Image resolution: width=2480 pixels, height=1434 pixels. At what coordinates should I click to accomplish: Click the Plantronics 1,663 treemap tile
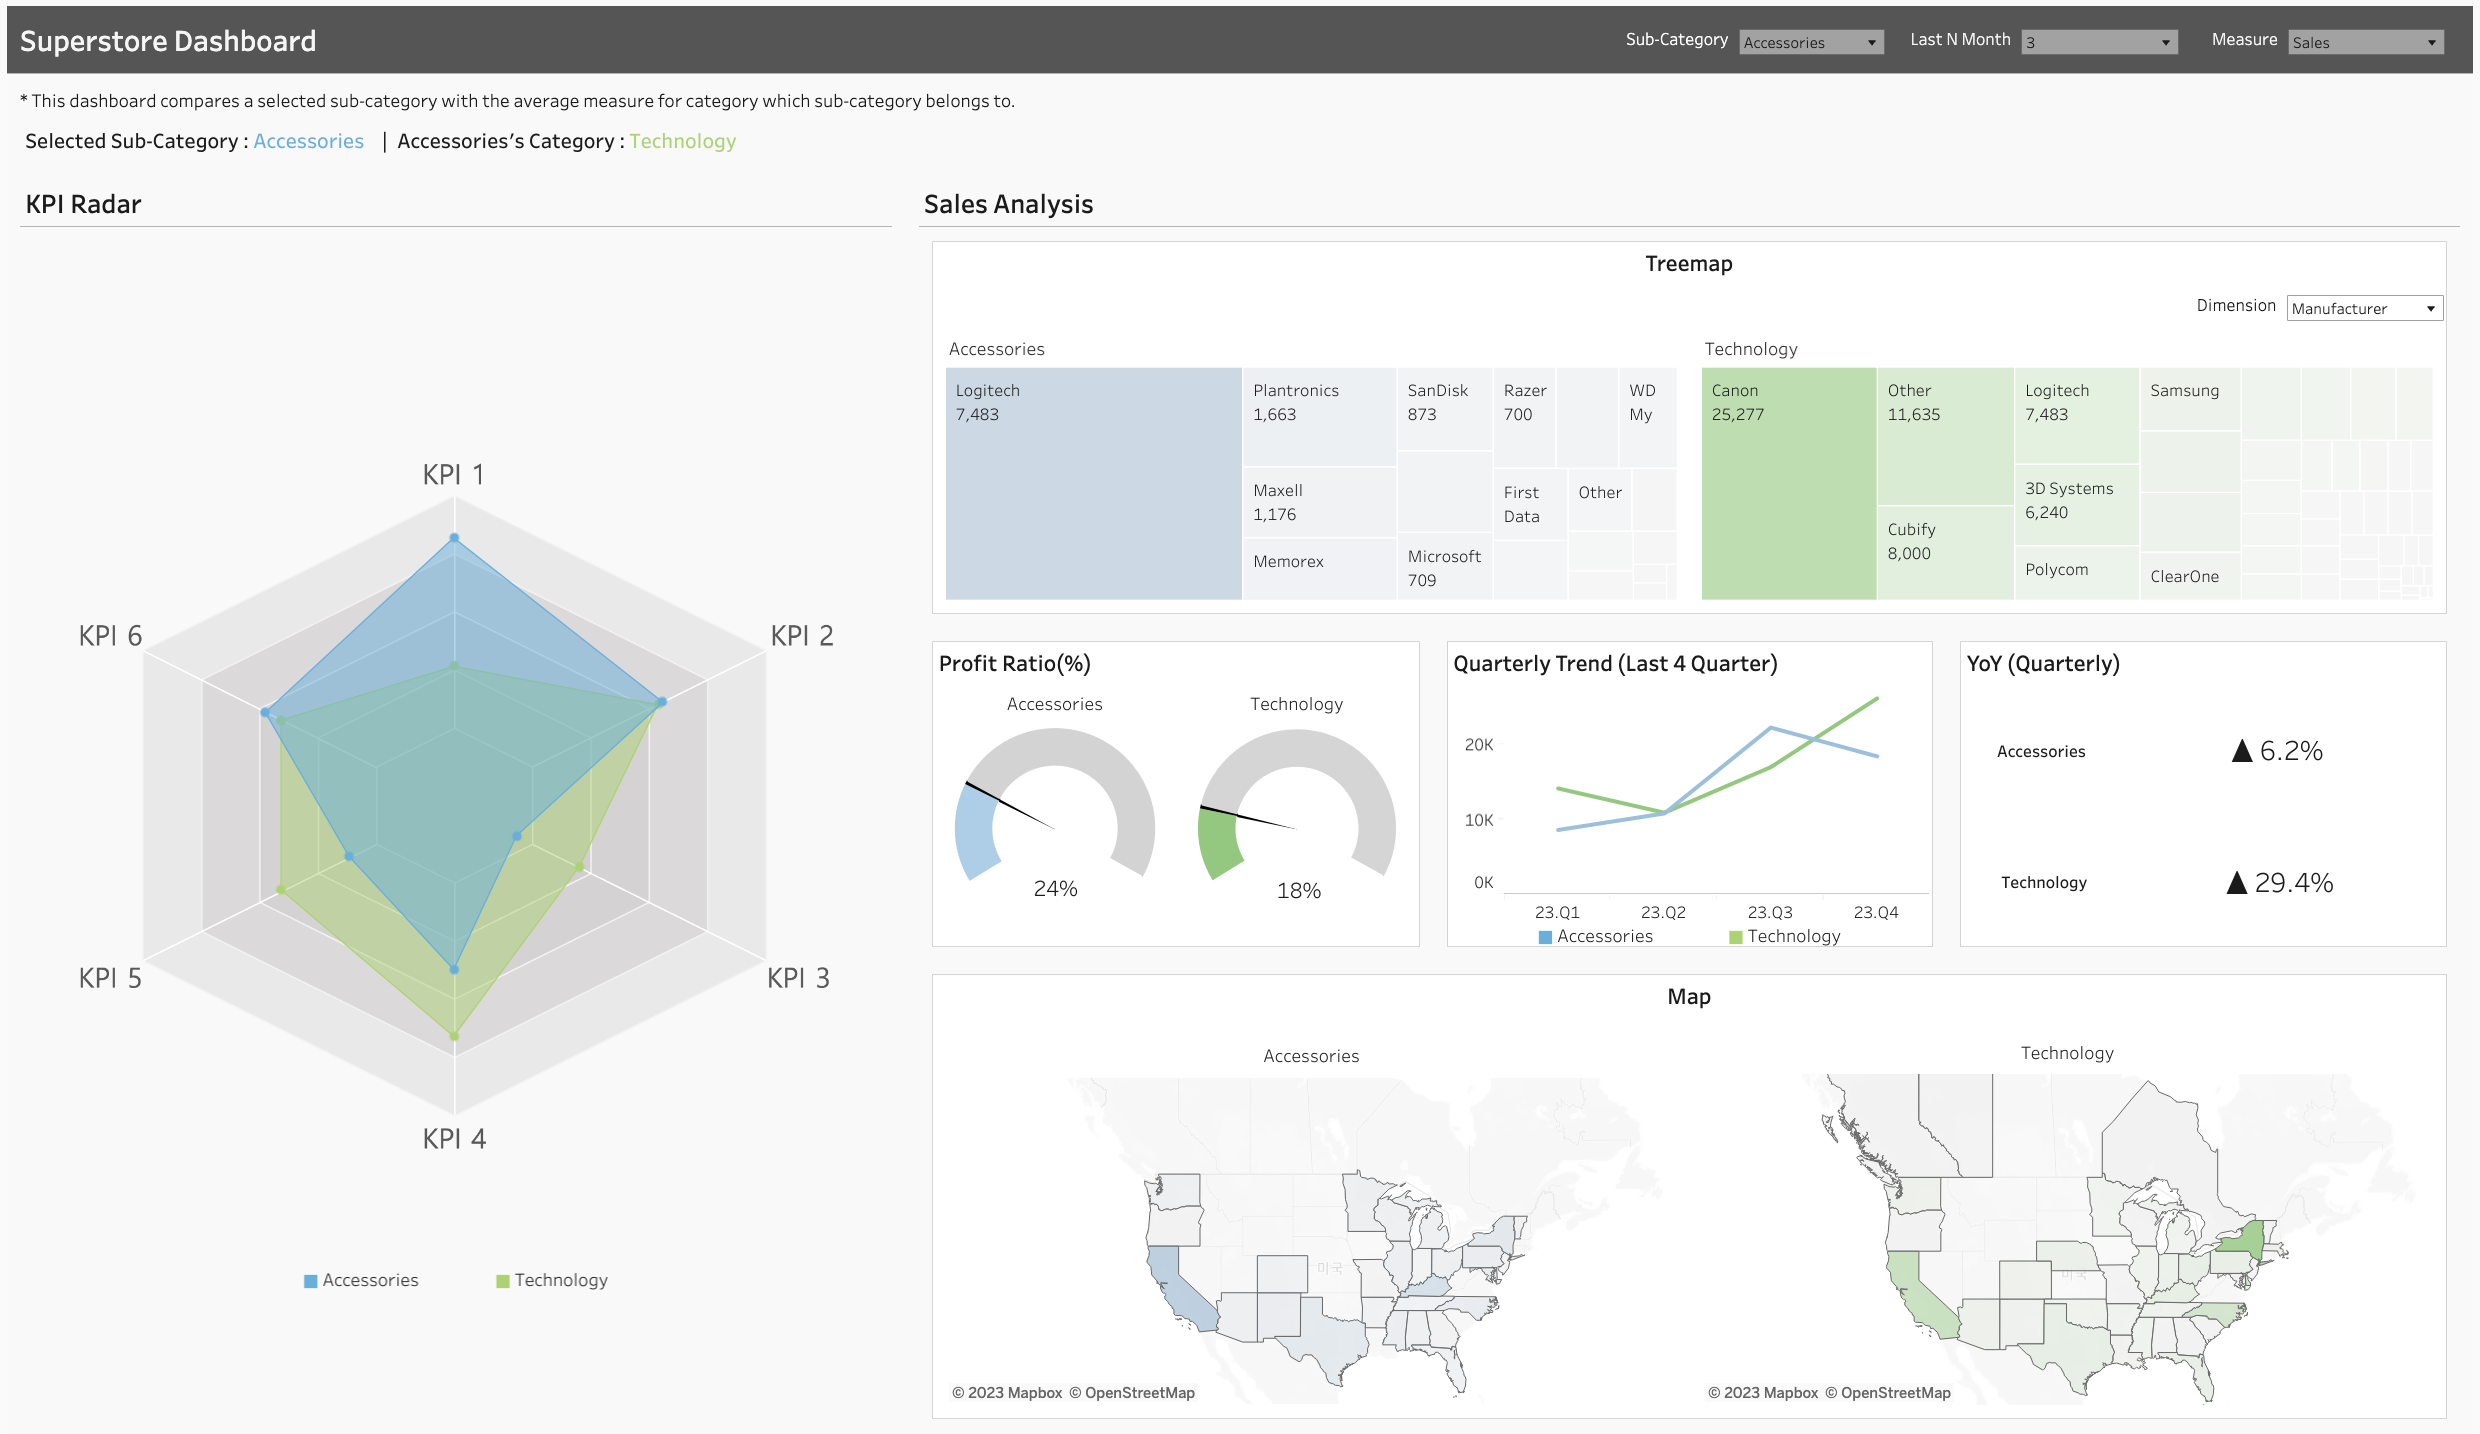pyautogui.click(x=1318, y=415)
